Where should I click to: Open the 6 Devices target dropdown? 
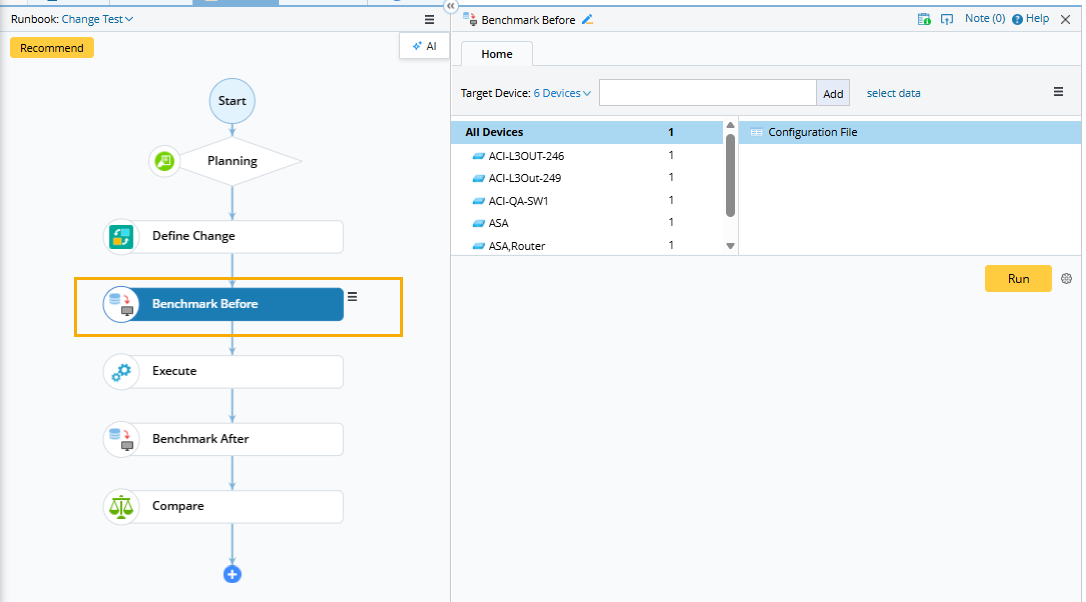[x=562, y=93]
